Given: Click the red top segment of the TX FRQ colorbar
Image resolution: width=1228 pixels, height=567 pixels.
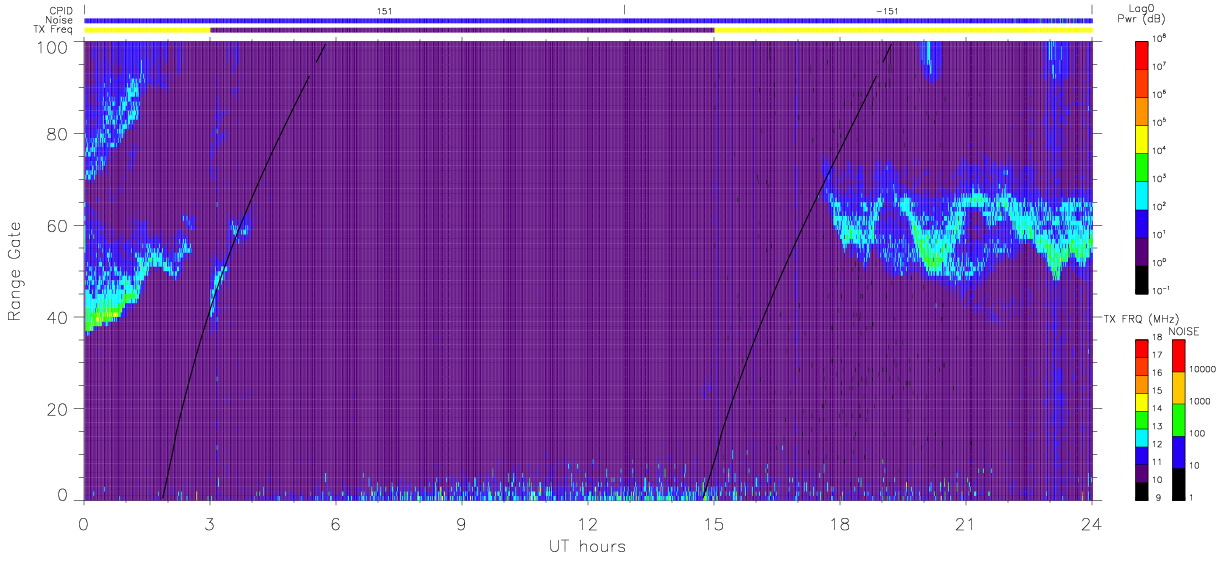Looking at the screenshot, I should coord(1143,348).
